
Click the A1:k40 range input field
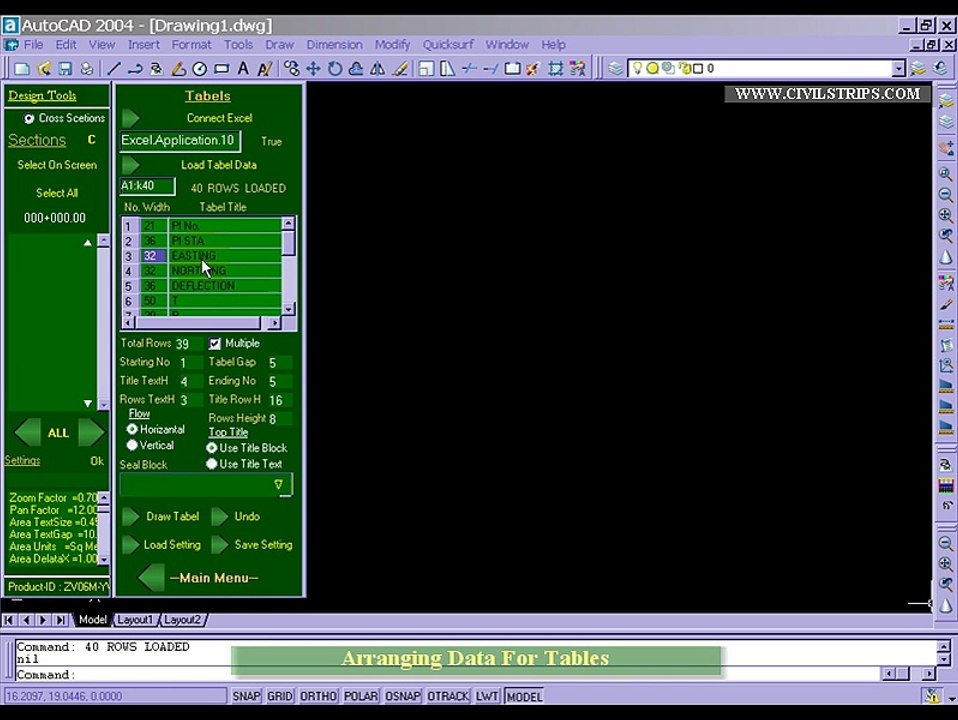147,186
